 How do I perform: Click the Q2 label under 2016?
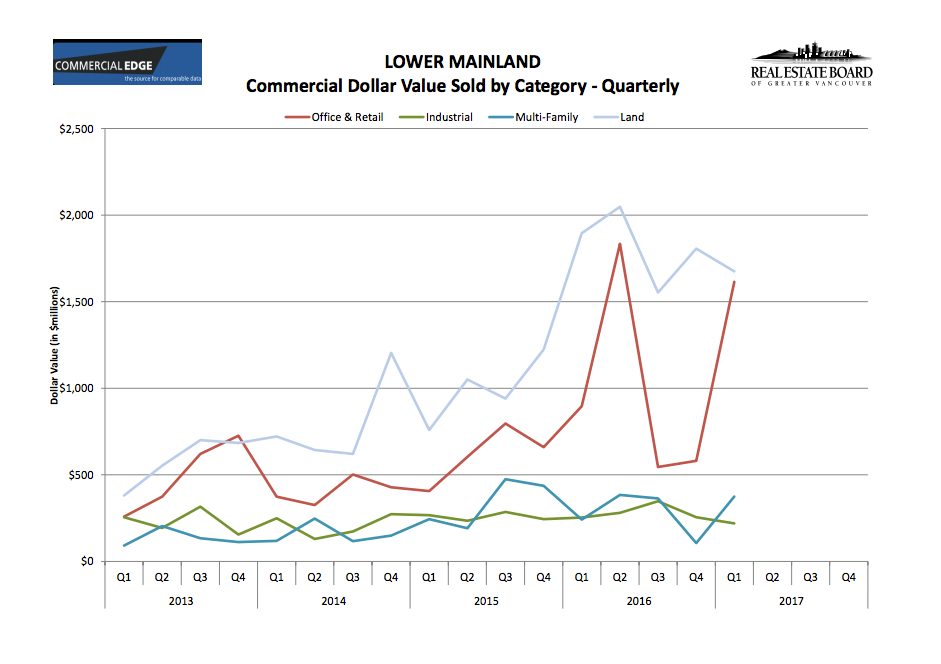[620, 577]
